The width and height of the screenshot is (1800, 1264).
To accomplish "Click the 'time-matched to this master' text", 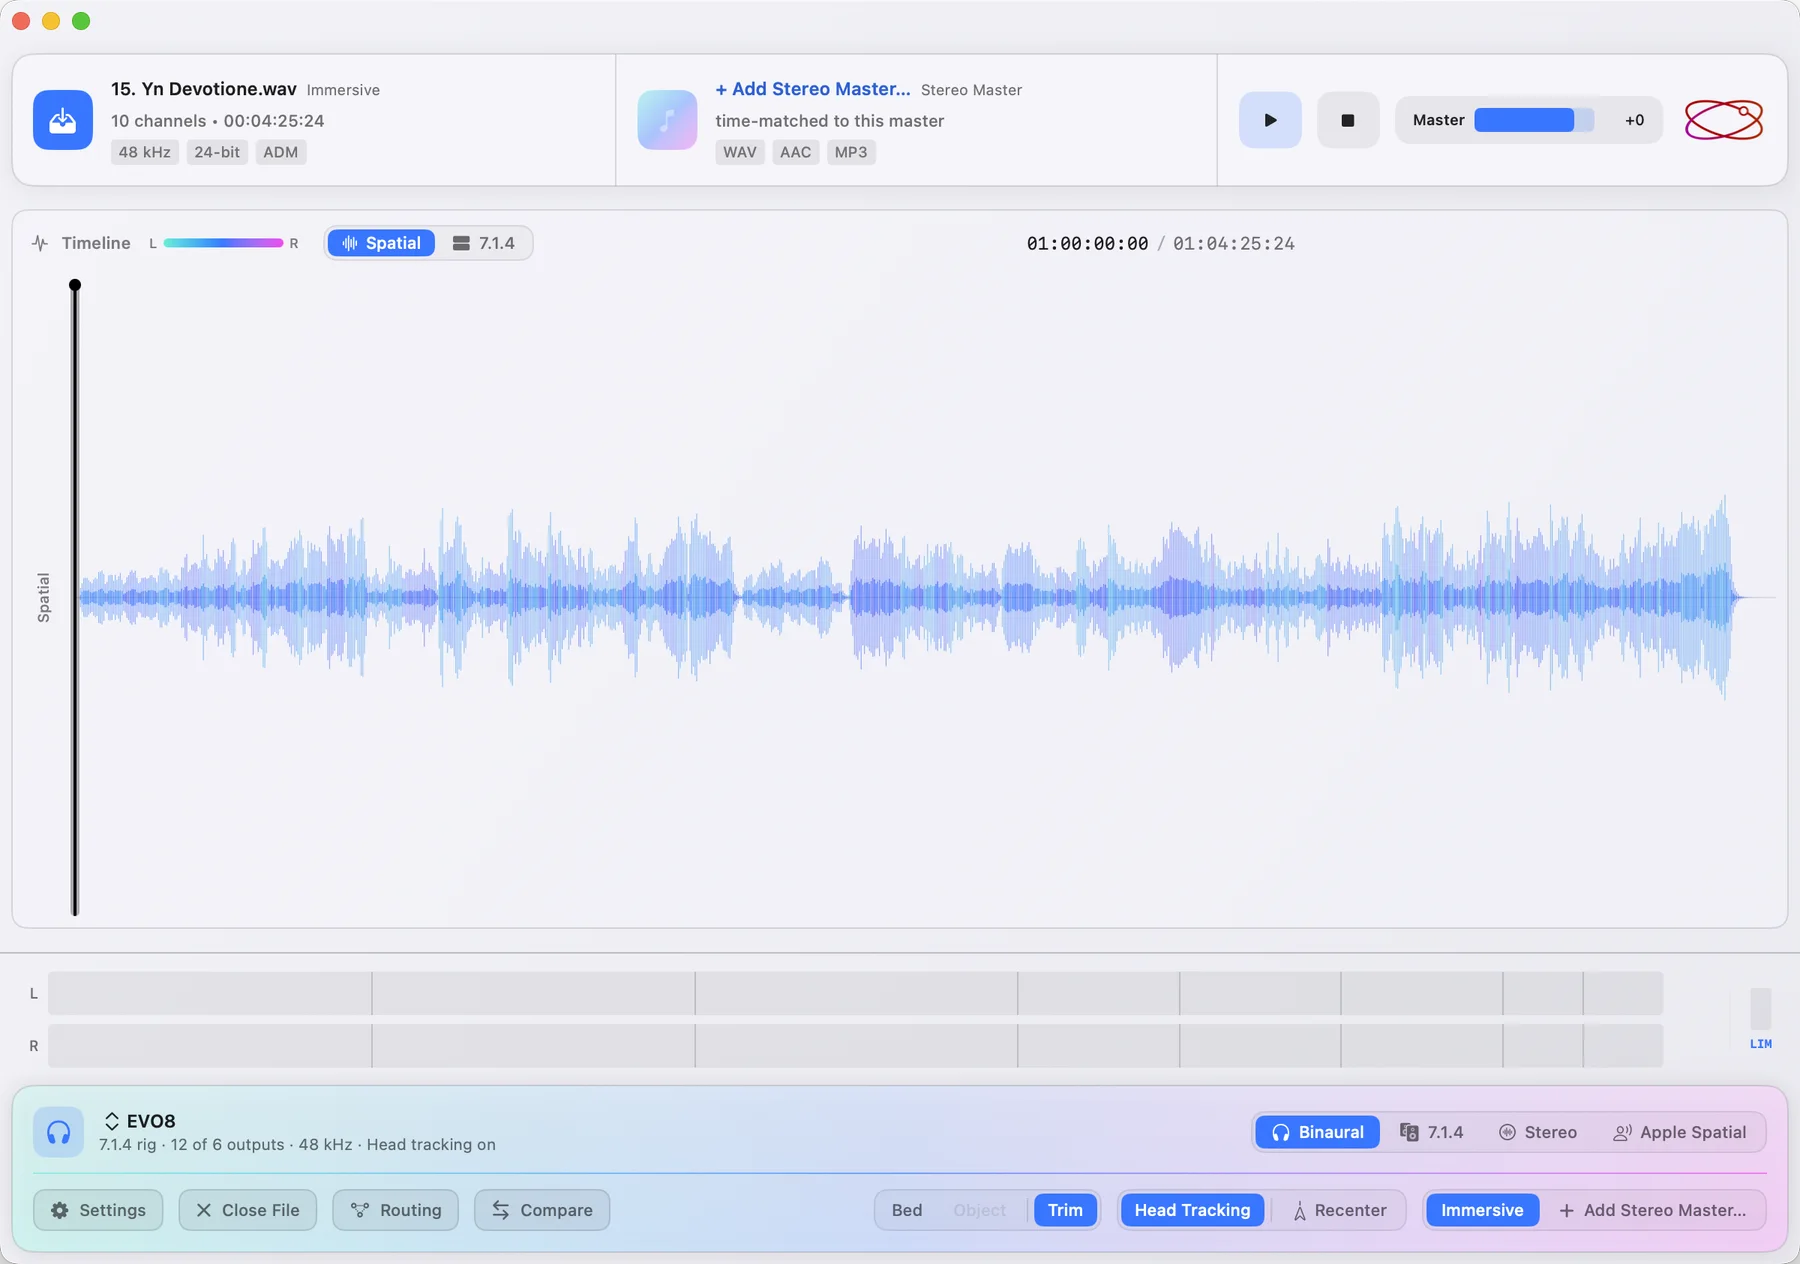I will [x=829, y=121].
